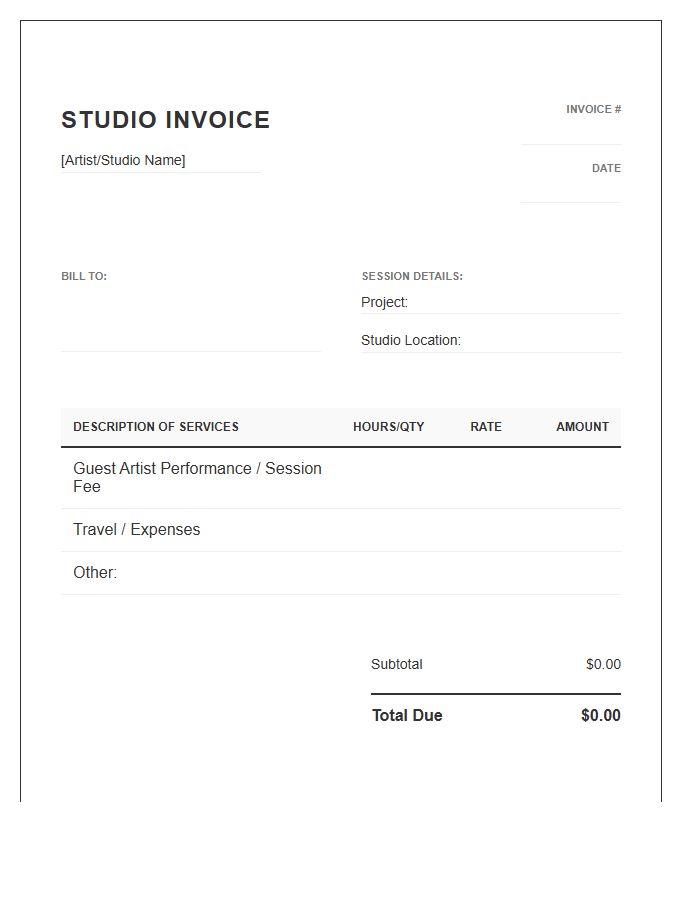Viewport: 700px width, 900px height.
Task: Select the [Artist/Studio Name] placeholder field
Action: pyautogui.click(x=161, y=161)
